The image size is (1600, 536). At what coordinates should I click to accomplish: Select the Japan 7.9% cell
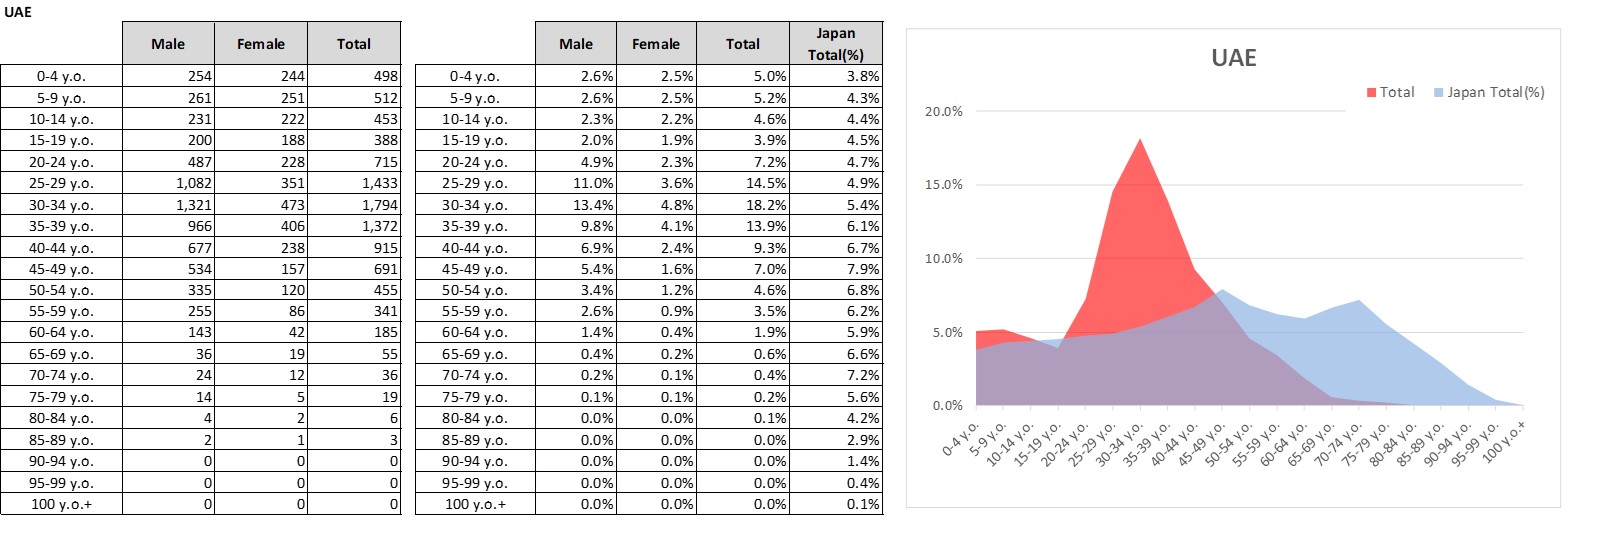pos(835,269)
